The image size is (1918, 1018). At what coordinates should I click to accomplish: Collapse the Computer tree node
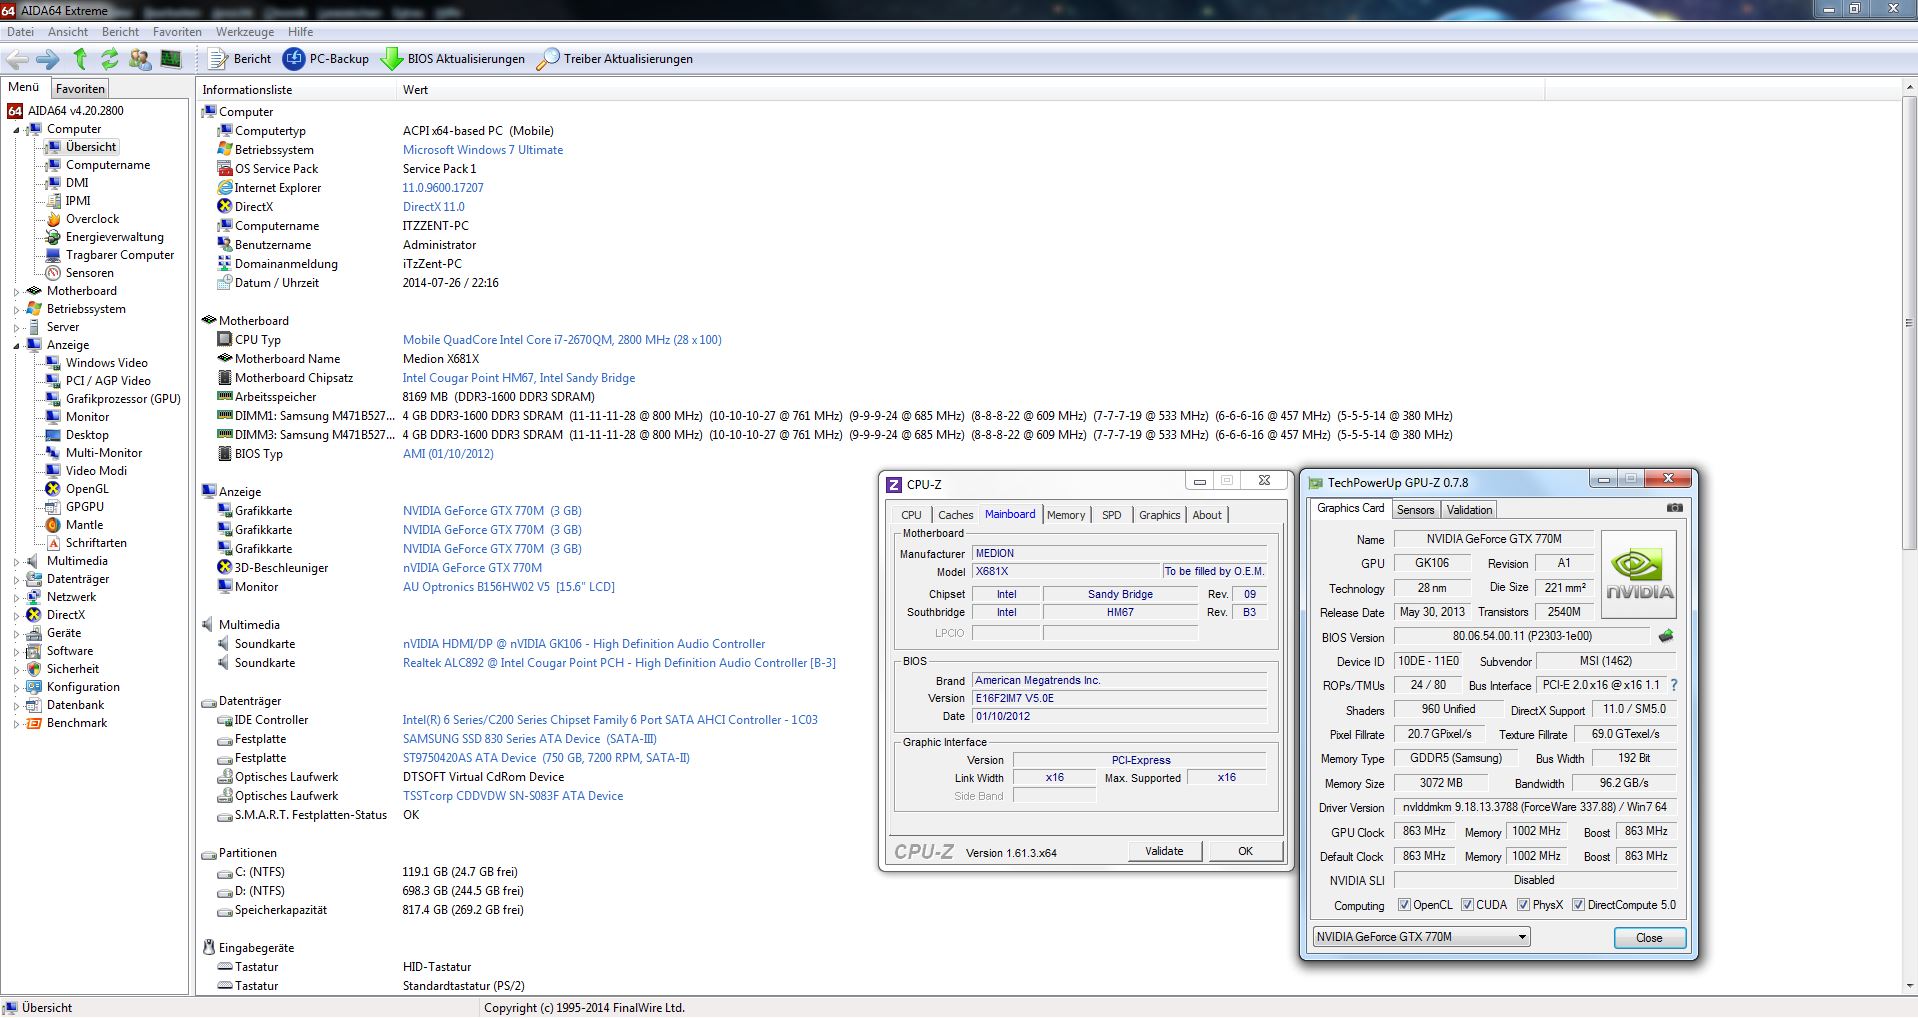pos(17,130)
